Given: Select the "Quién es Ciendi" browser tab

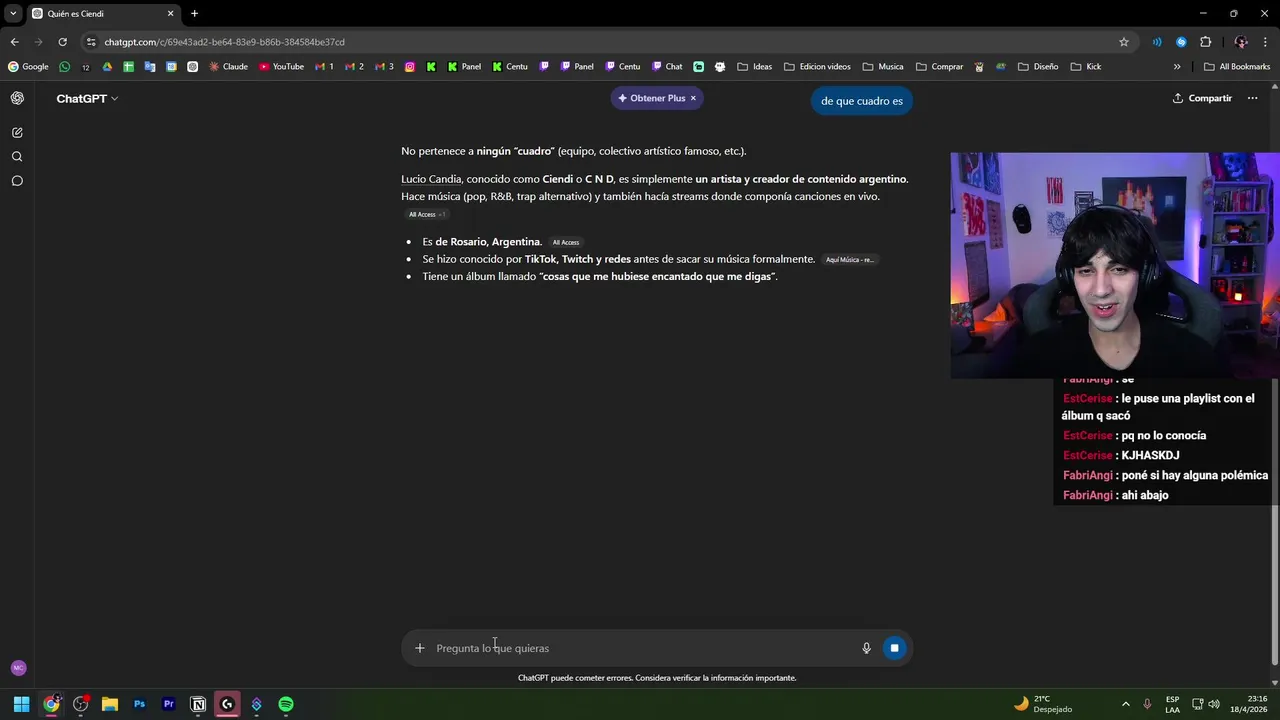Looking at the screenshot, I should tap(100, 14).
